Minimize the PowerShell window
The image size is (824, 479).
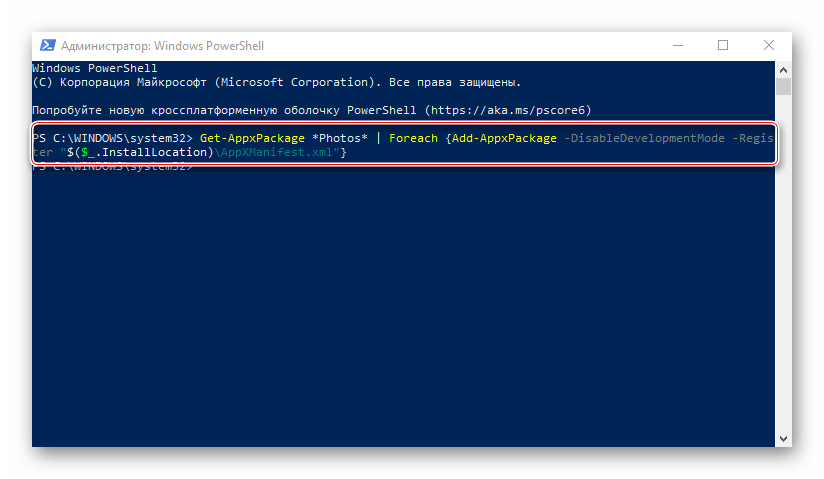[x=678, y=46]
